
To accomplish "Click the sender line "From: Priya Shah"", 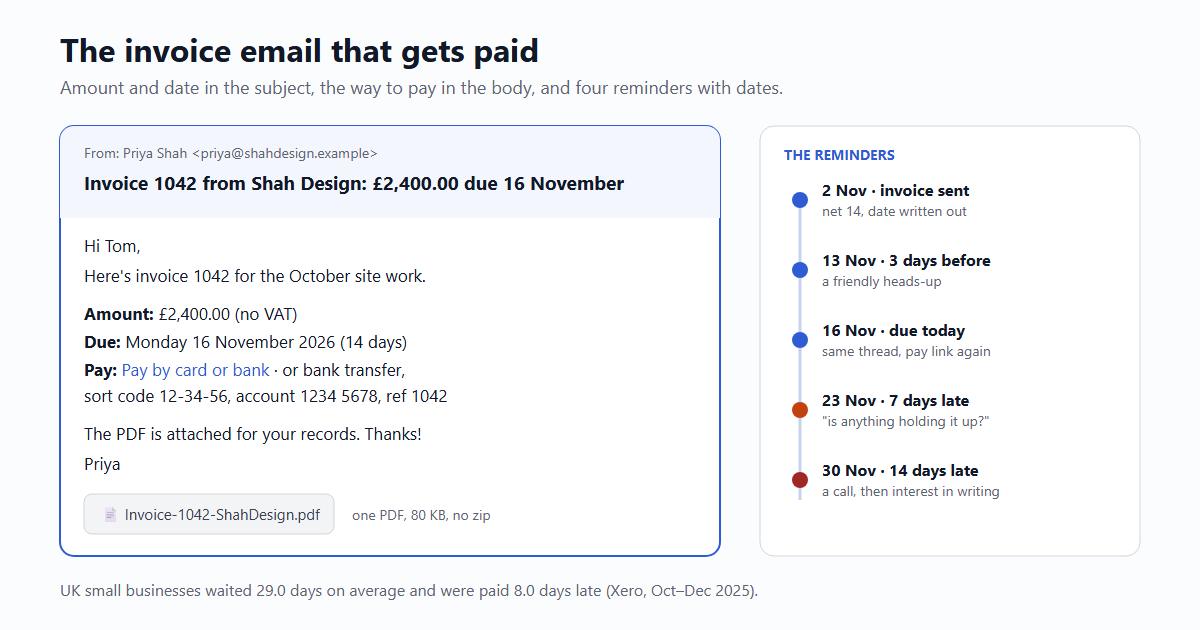I will (x=231, y=153).
